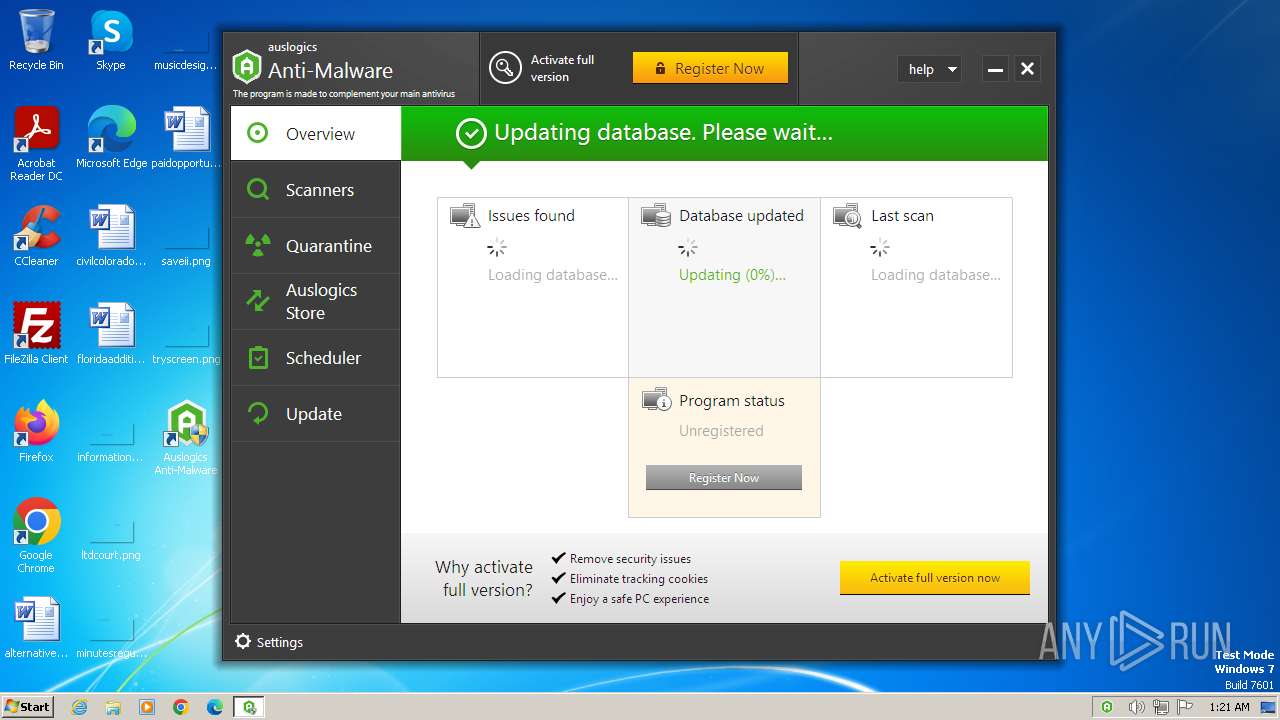The width and height of the screenshot is (1280, 720).
Task: Click the Auslogics Store arrows icon
Action: click(258, 300)
